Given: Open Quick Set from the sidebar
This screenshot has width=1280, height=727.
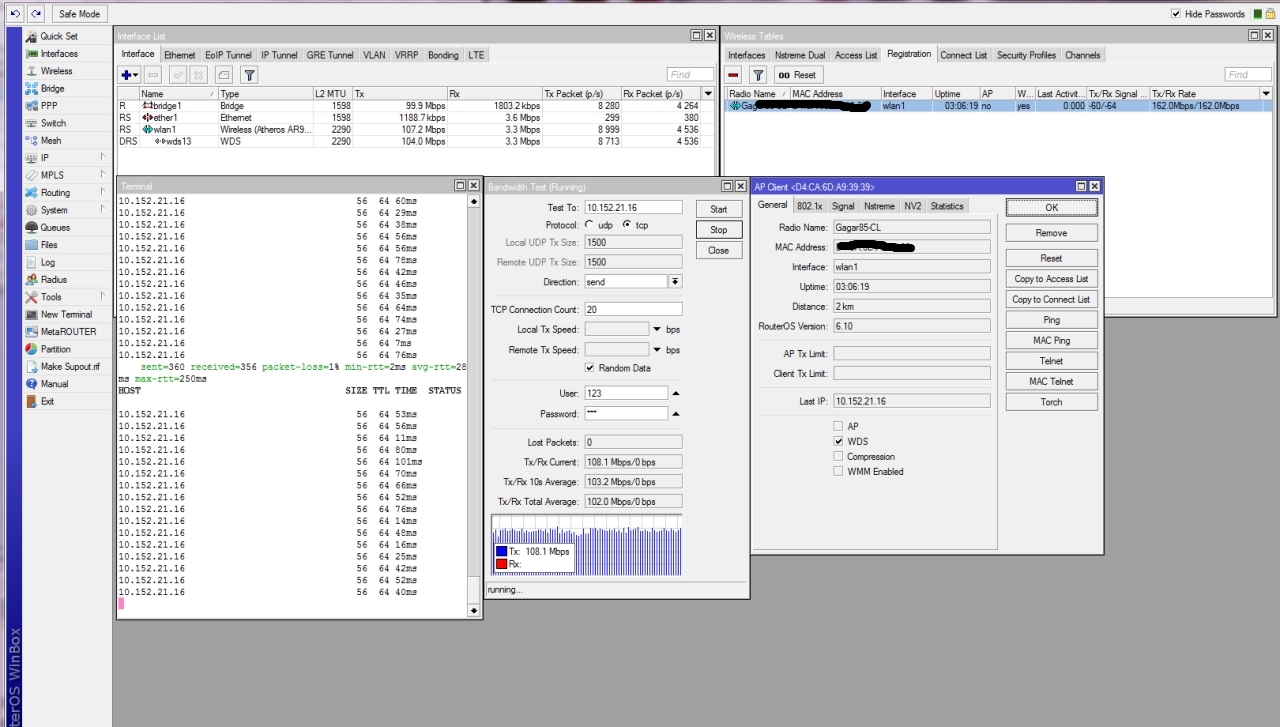Looking at the screenshot, I should (58, 36).
